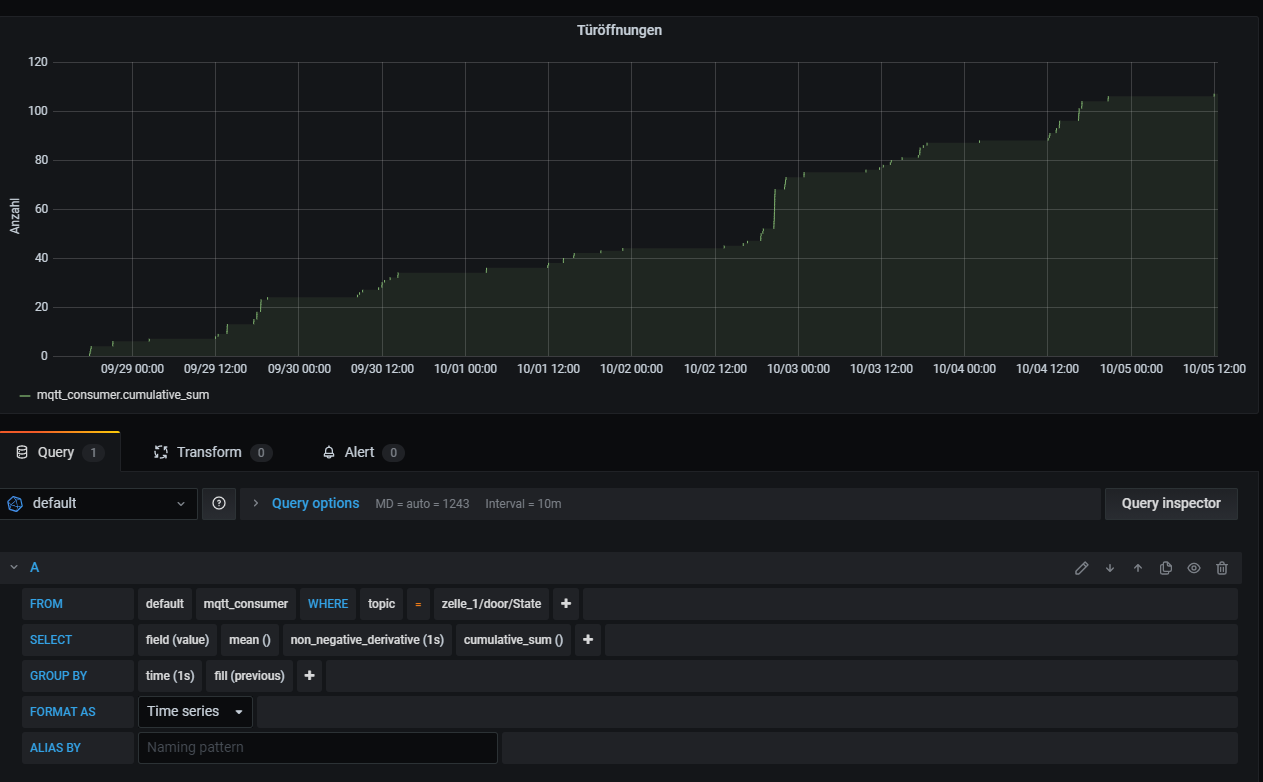
Task: Switch to Query tab
Action: click(x=60, y=452)
